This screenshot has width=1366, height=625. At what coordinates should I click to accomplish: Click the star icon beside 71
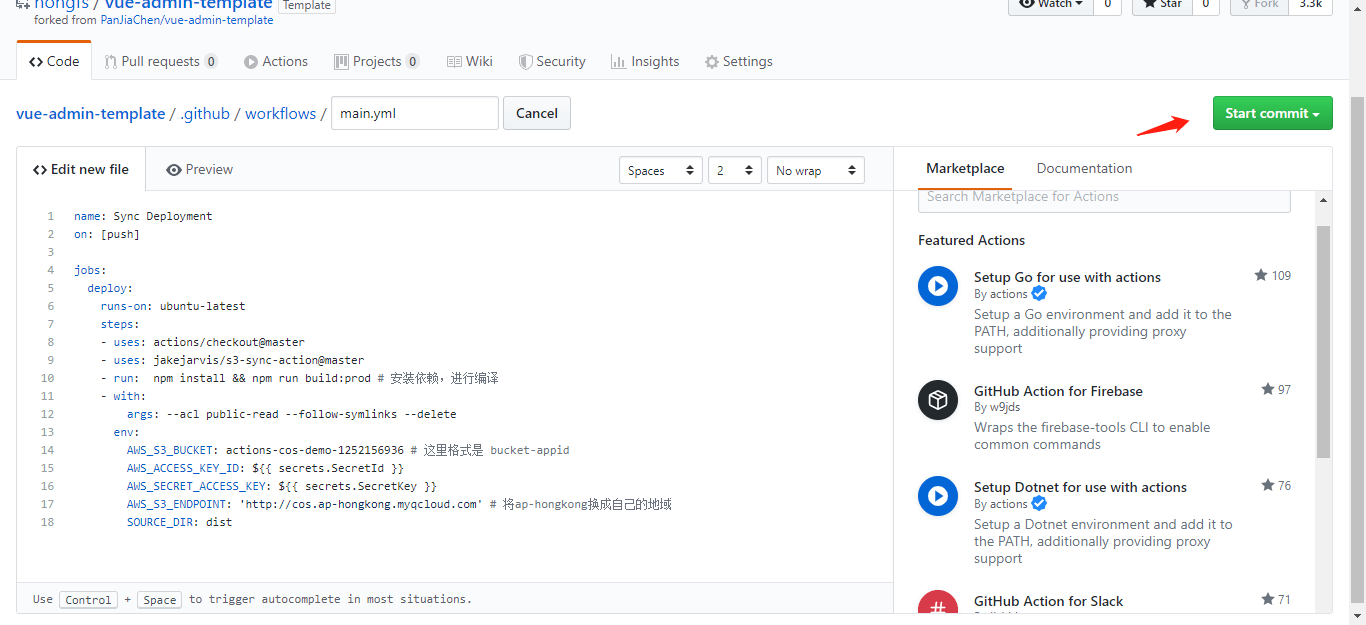pos(1268,599)
